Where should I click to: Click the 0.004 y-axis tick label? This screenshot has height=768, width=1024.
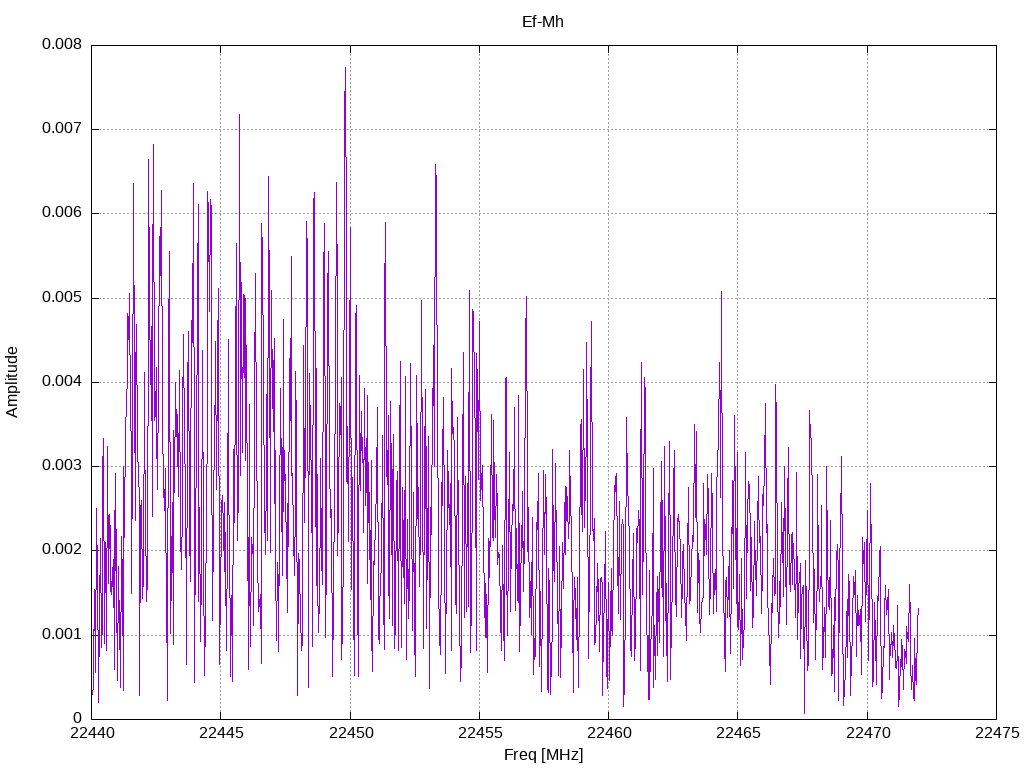tap(61, 382)
